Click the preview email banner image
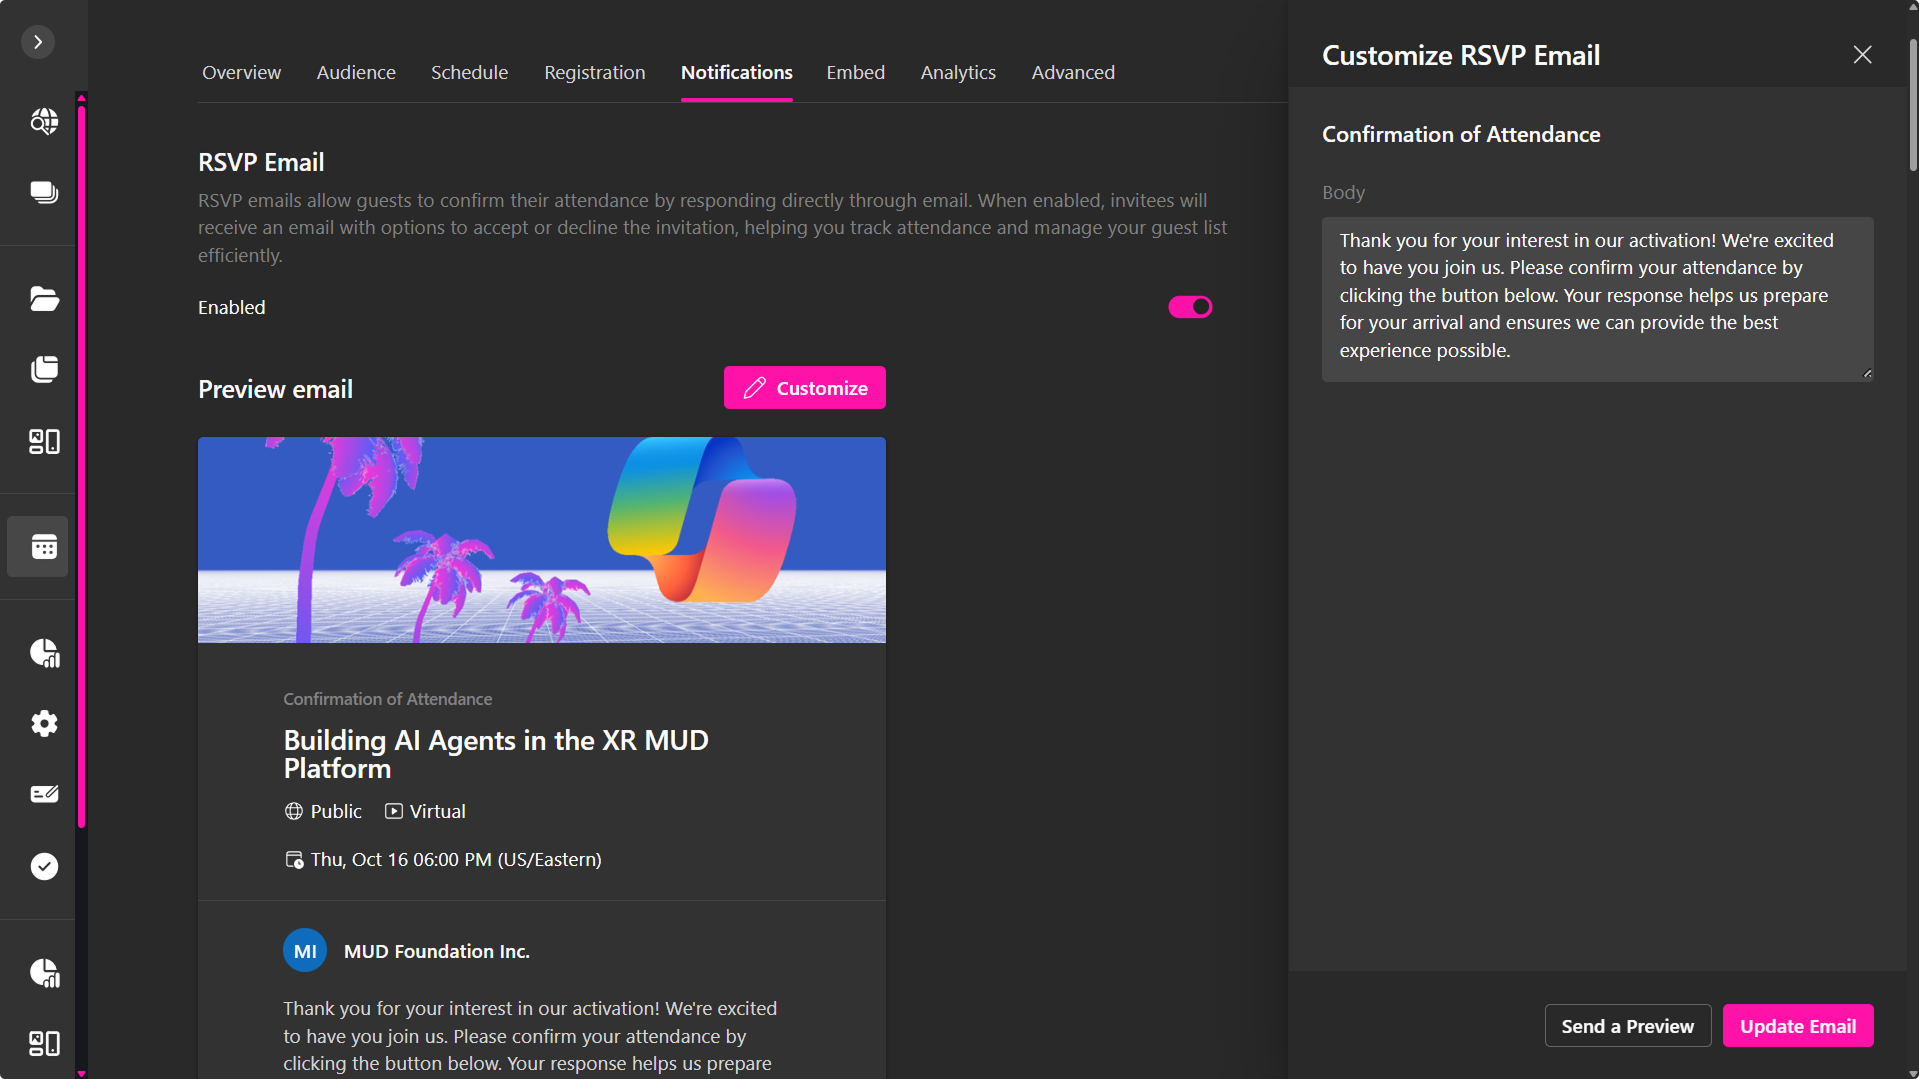Viewport: 1919px width, 1079px height. tap(541, 540)
